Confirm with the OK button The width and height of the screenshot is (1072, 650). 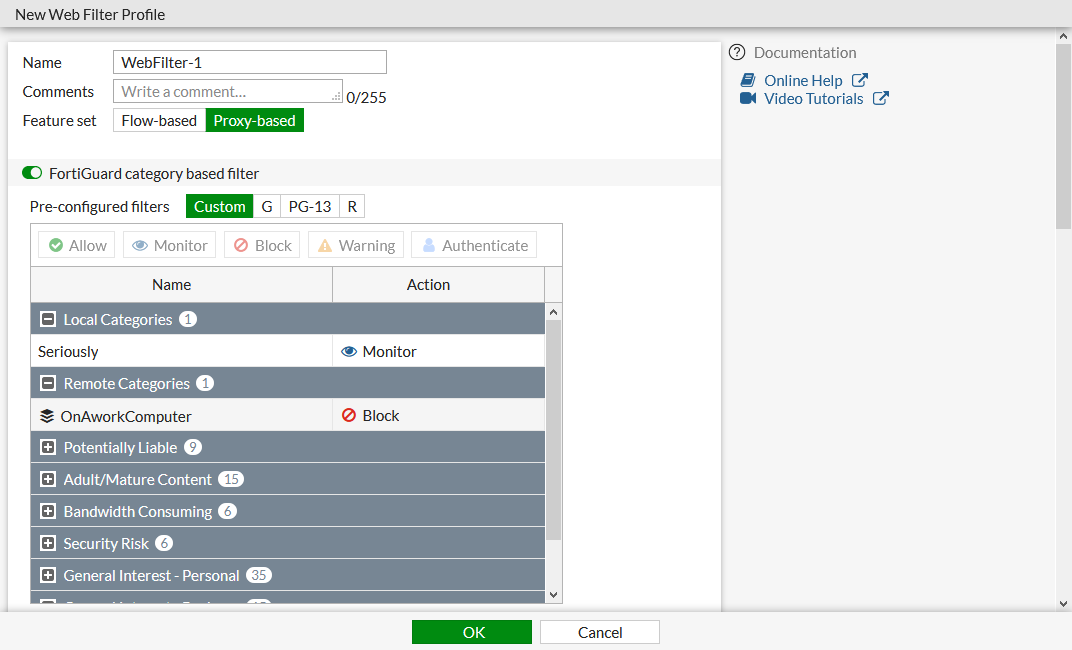[x=472, y=632]
